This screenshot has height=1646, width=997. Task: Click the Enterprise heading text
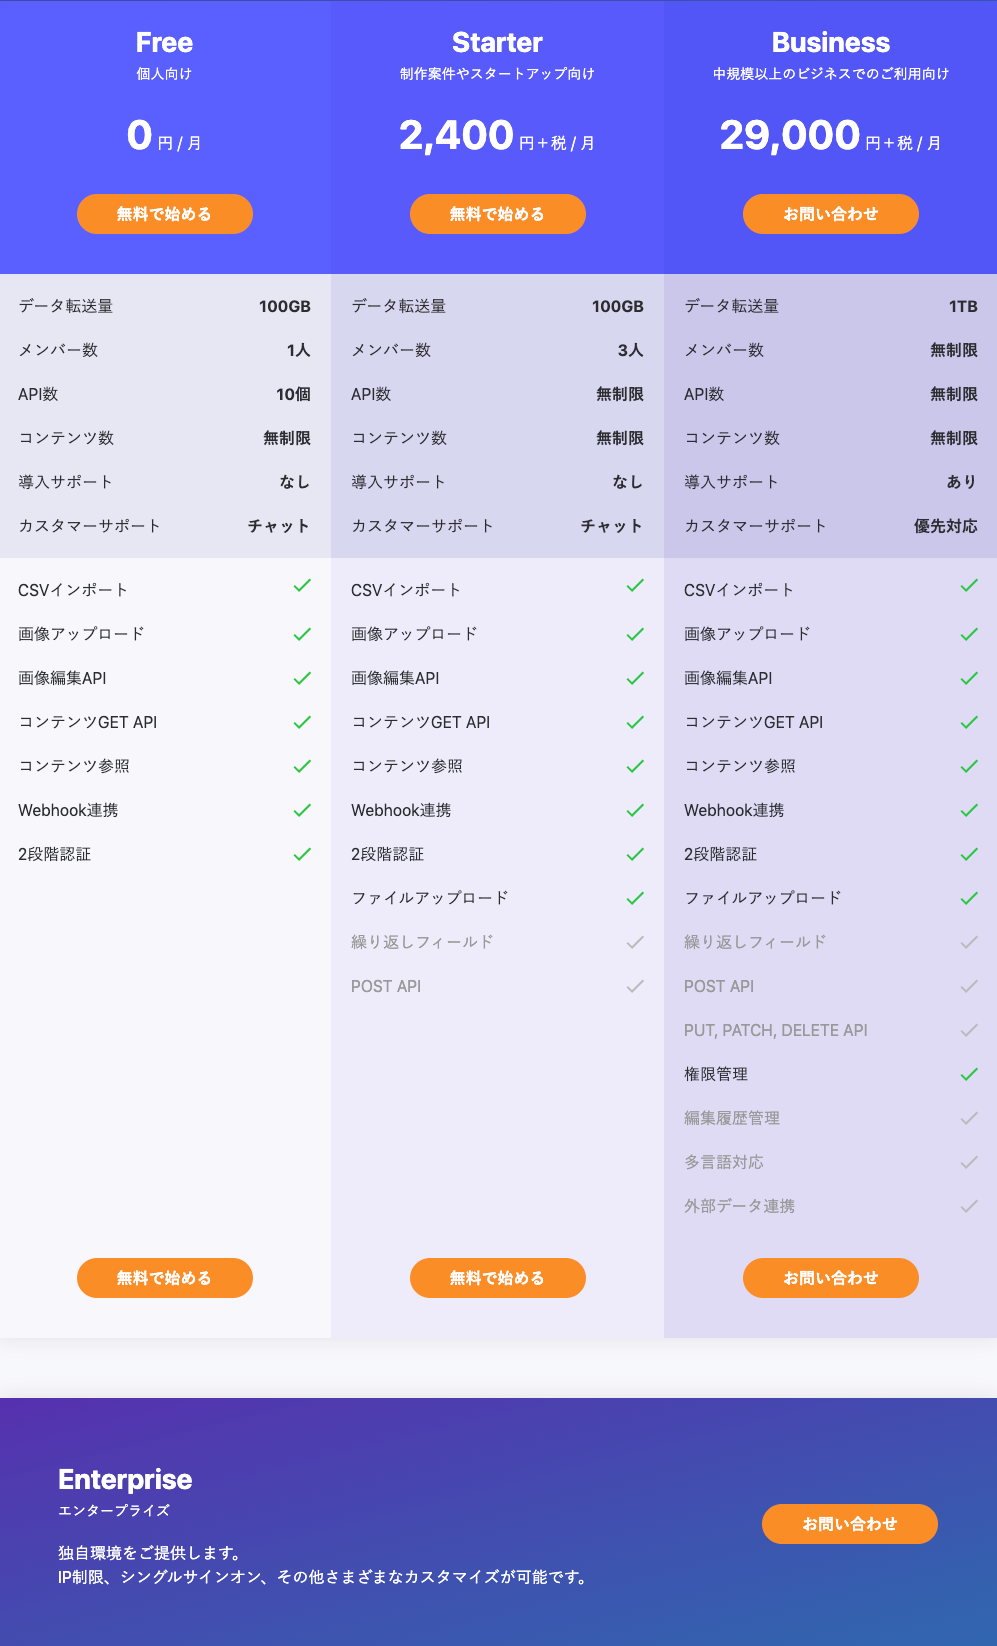[125, 1480]
